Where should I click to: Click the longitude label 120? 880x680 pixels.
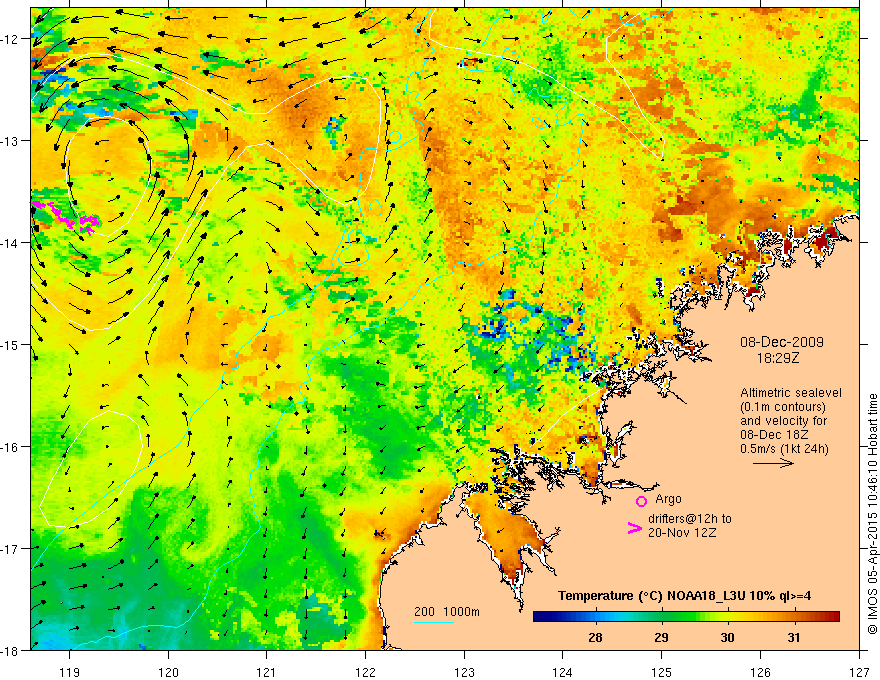[168, 672]
